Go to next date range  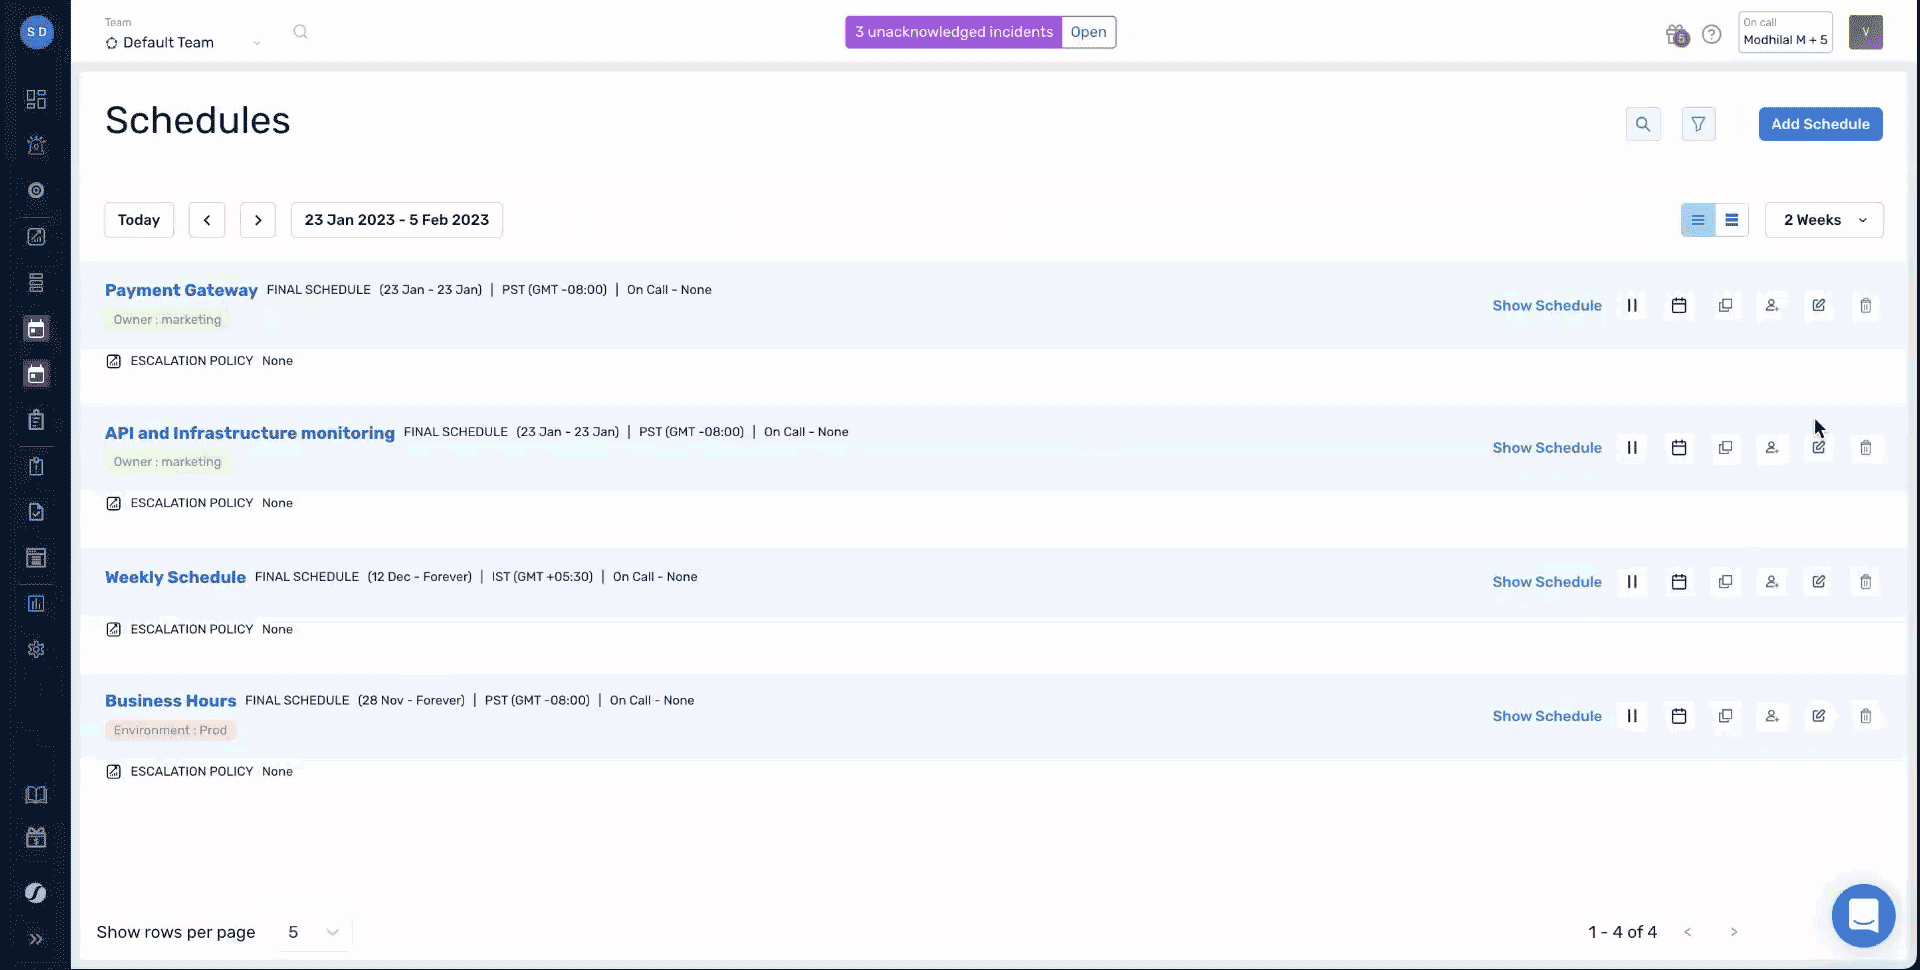click(x=258, y=220)
